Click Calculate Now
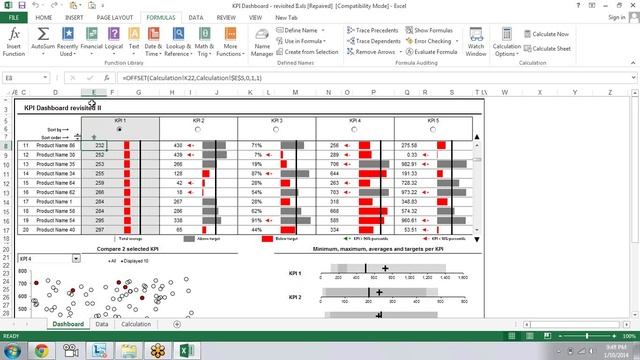 tap(546, 34)
